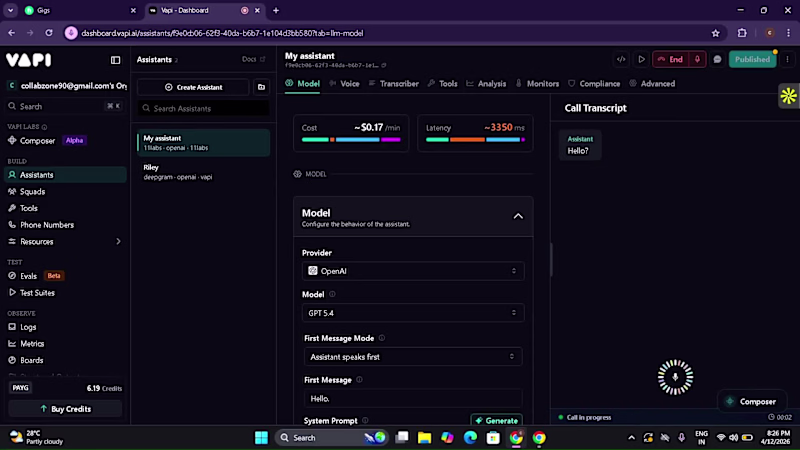
Task: Open Boards
Action: pyautogui.click(x=65, y=360)
